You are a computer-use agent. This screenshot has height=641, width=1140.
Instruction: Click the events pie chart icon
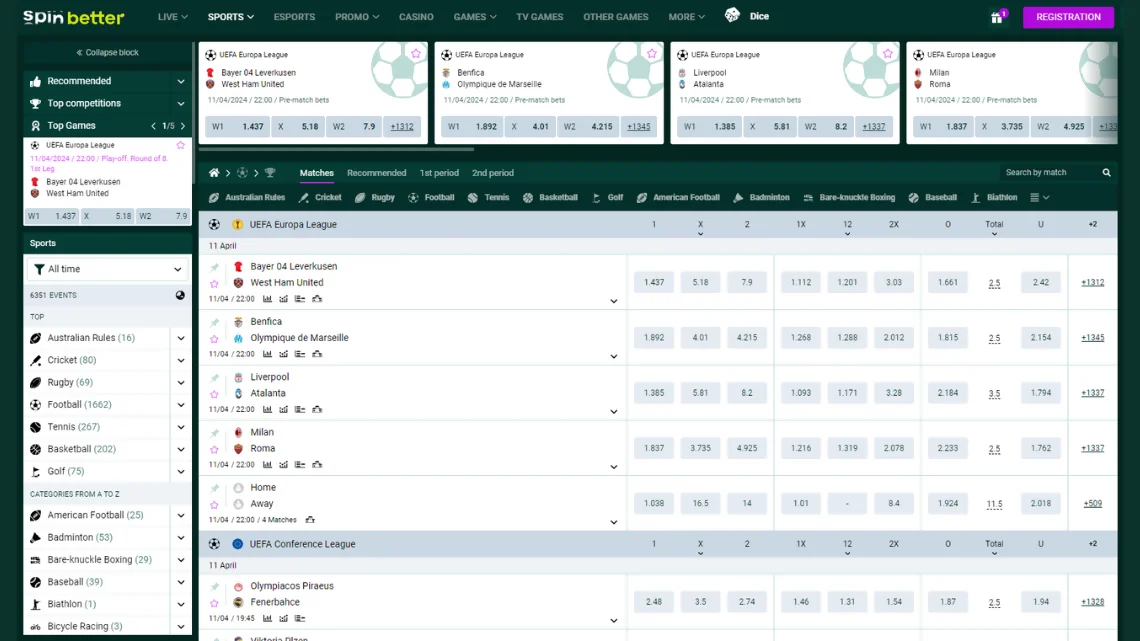point(180,295)
